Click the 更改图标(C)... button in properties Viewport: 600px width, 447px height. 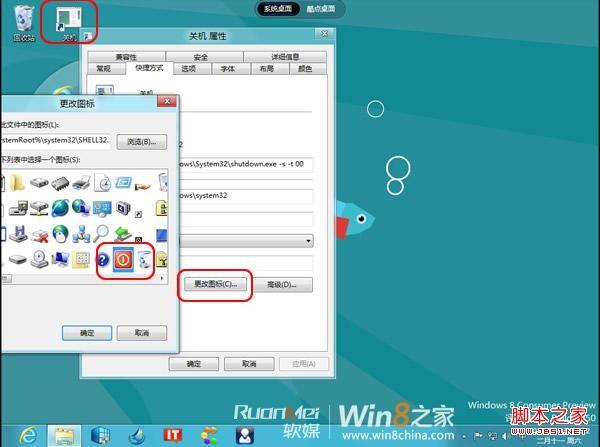[215, 284]
